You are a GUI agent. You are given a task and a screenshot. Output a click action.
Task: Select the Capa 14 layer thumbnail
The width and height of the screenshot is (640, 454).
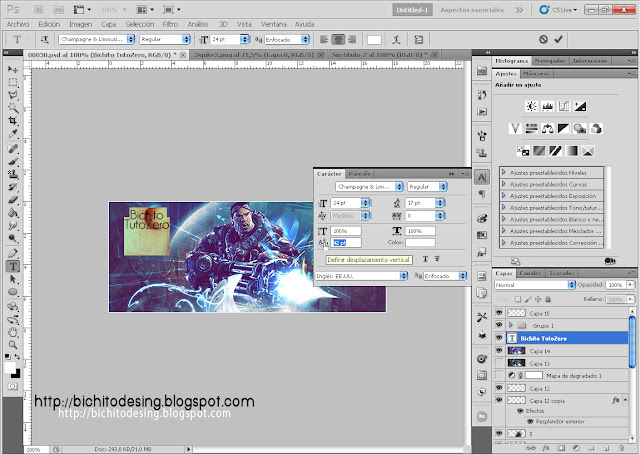pos(516,350)
